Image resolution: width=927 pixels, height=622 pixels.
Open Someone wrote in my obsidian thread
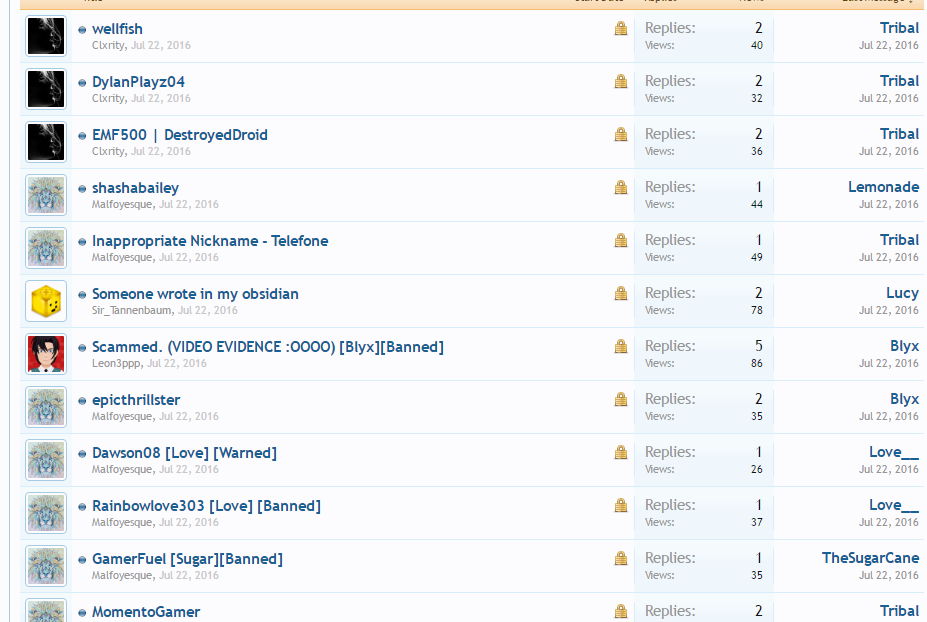195,294
